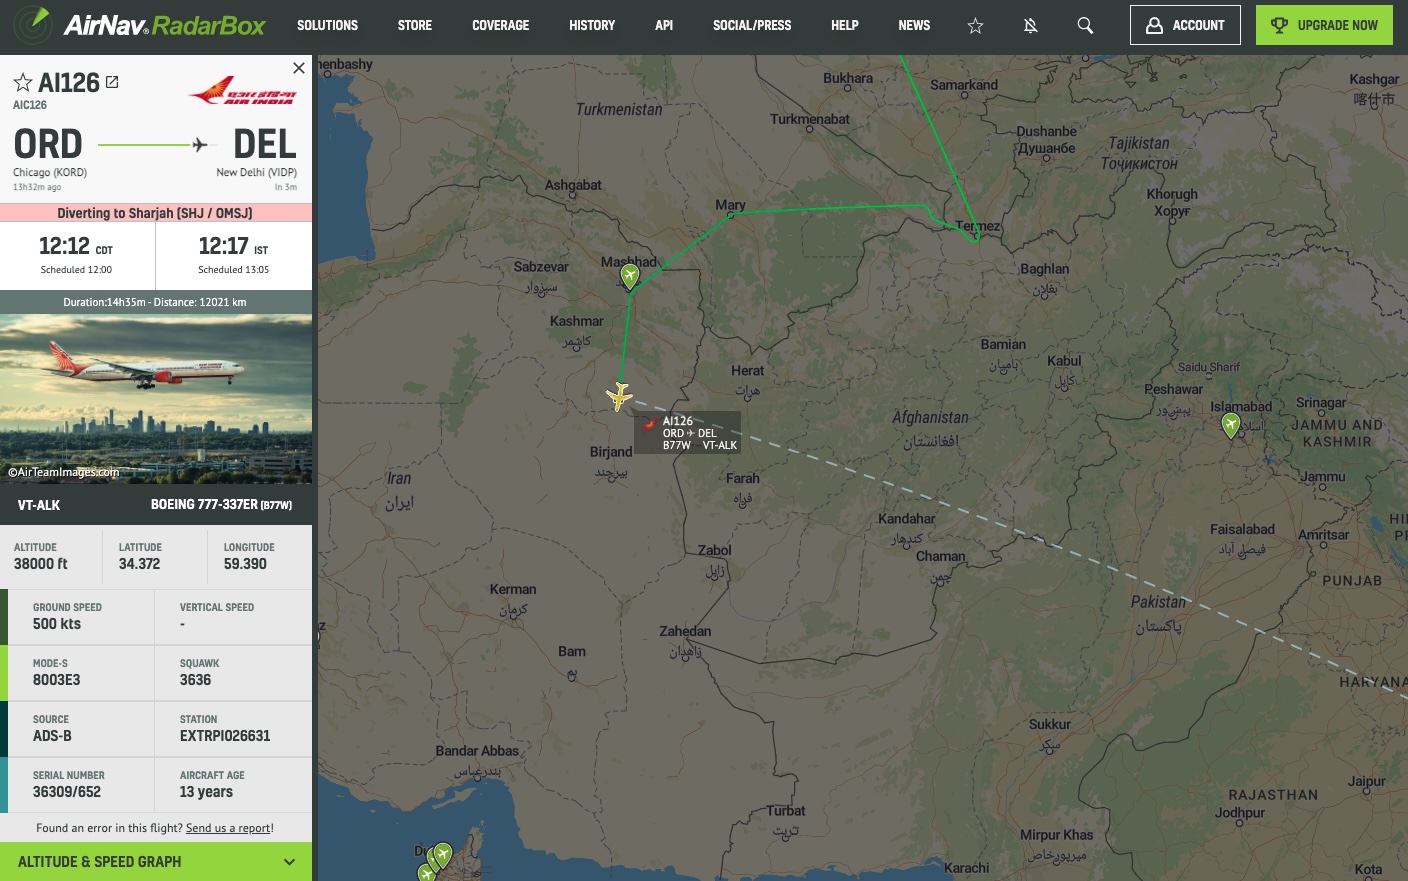The height and width of the screenshot is (881, 1408).
Task: Open the Solutions menu
Action: [327, 25]
